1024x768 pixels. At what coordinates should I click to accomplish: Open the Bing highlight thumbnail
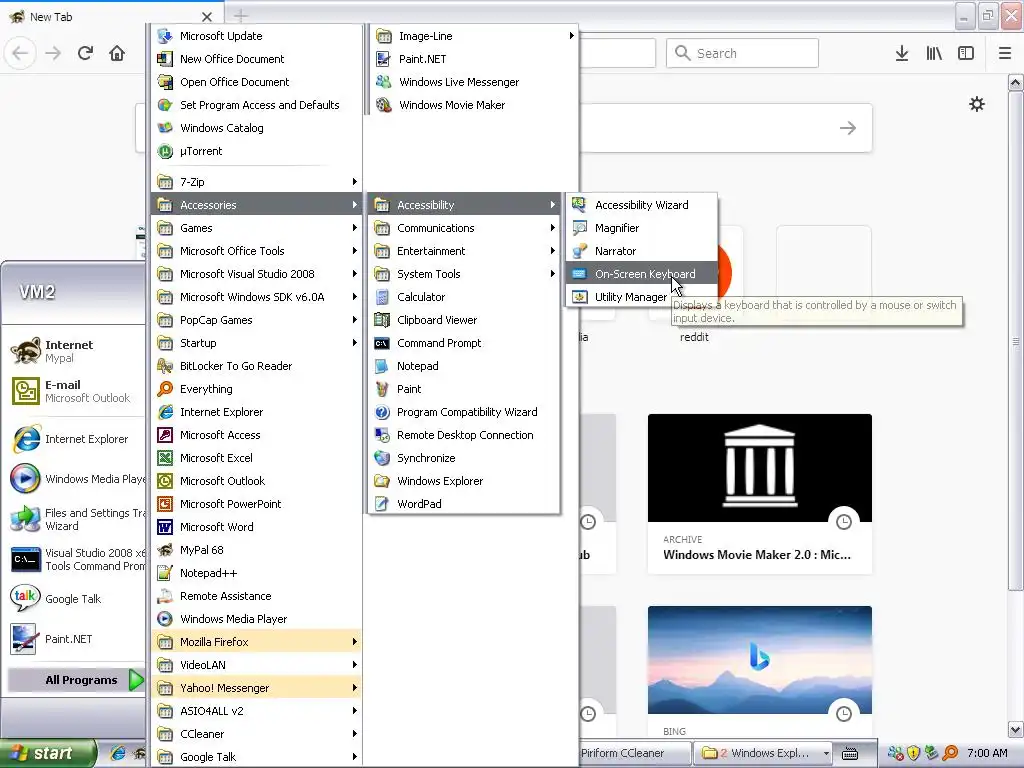pos(760,660)
